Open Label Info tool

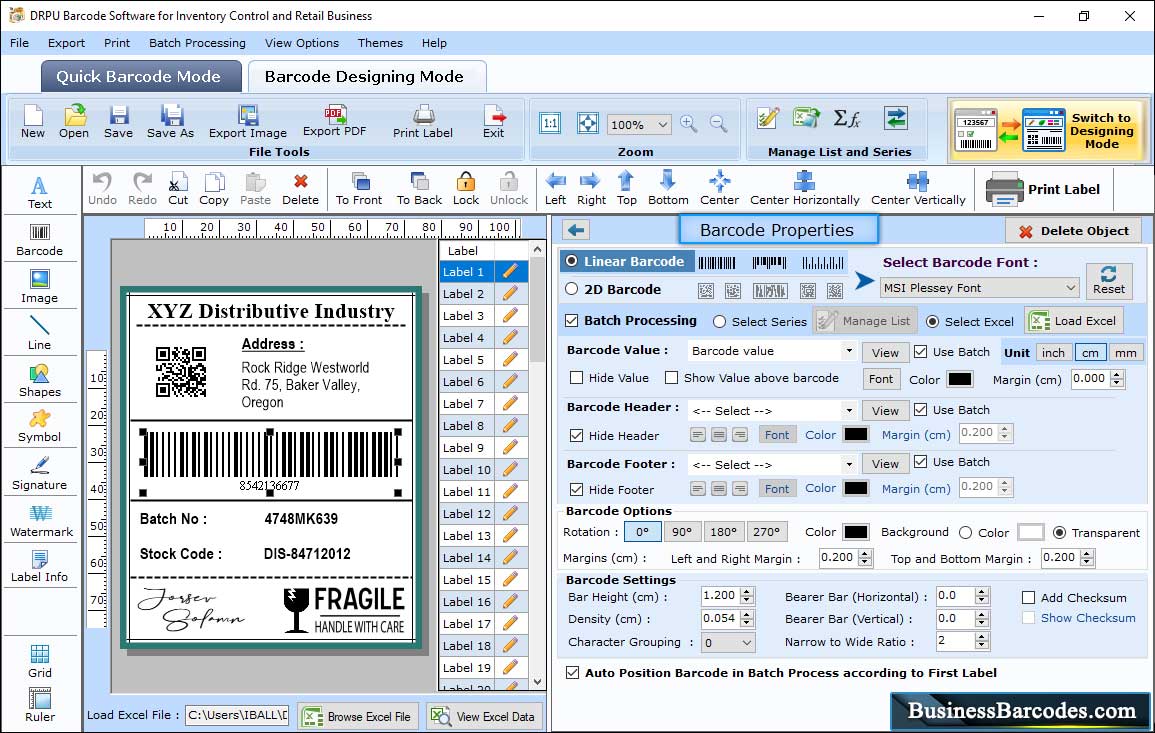(x=40, y=567)
